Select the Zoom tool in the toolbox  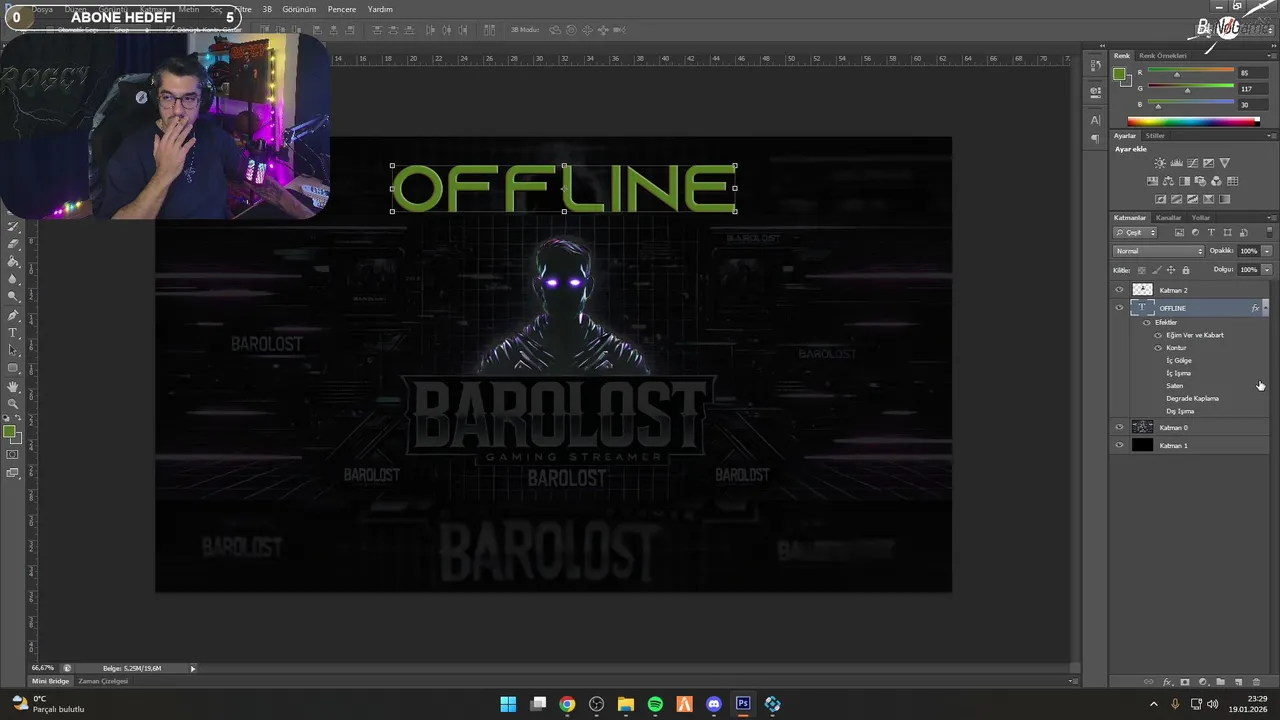tap(13, 405)
